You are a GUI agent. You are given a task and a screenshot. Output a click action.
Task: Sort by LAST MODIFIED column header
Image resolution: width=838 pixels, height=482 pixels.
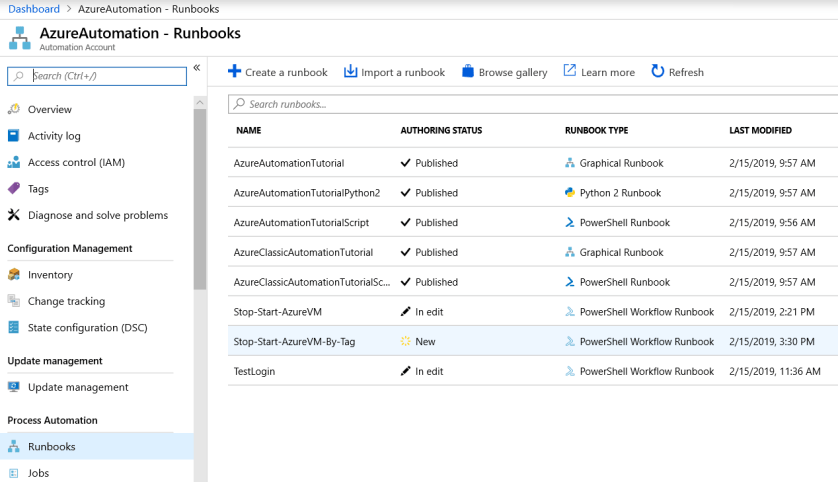pyautogui.click(x=760, y=131)
